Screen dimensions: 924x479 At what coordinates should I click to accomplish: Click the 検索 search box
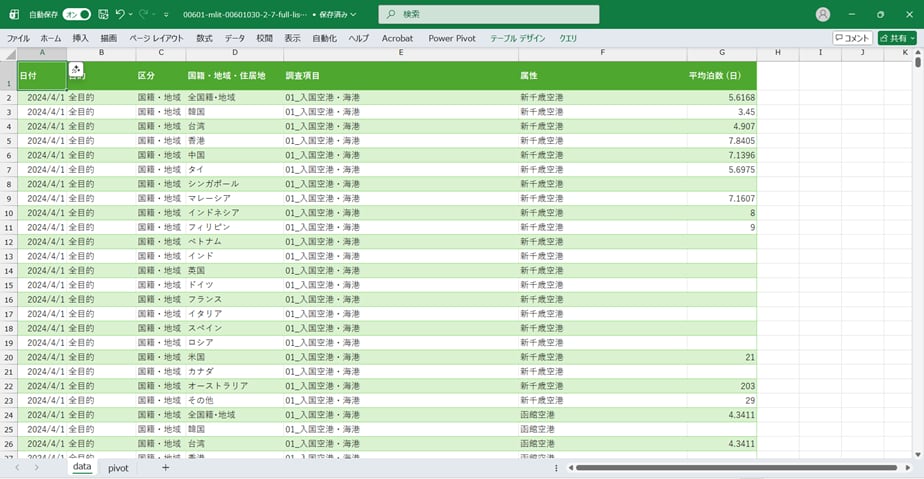(x=489, y=14)
